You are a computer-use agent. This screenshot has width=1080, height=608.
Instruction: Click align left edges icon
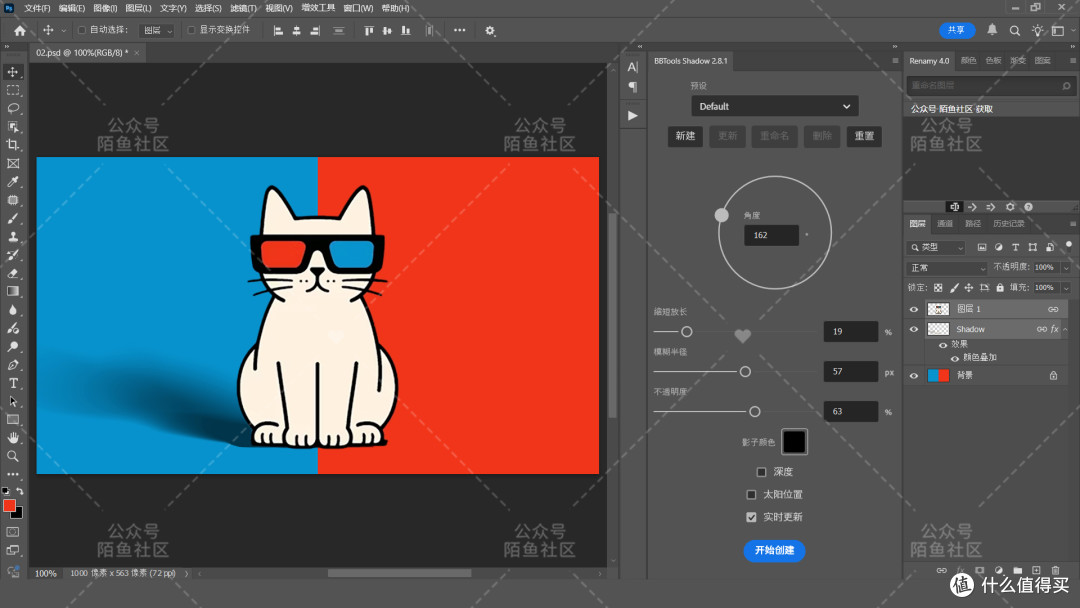coord(278,30)
